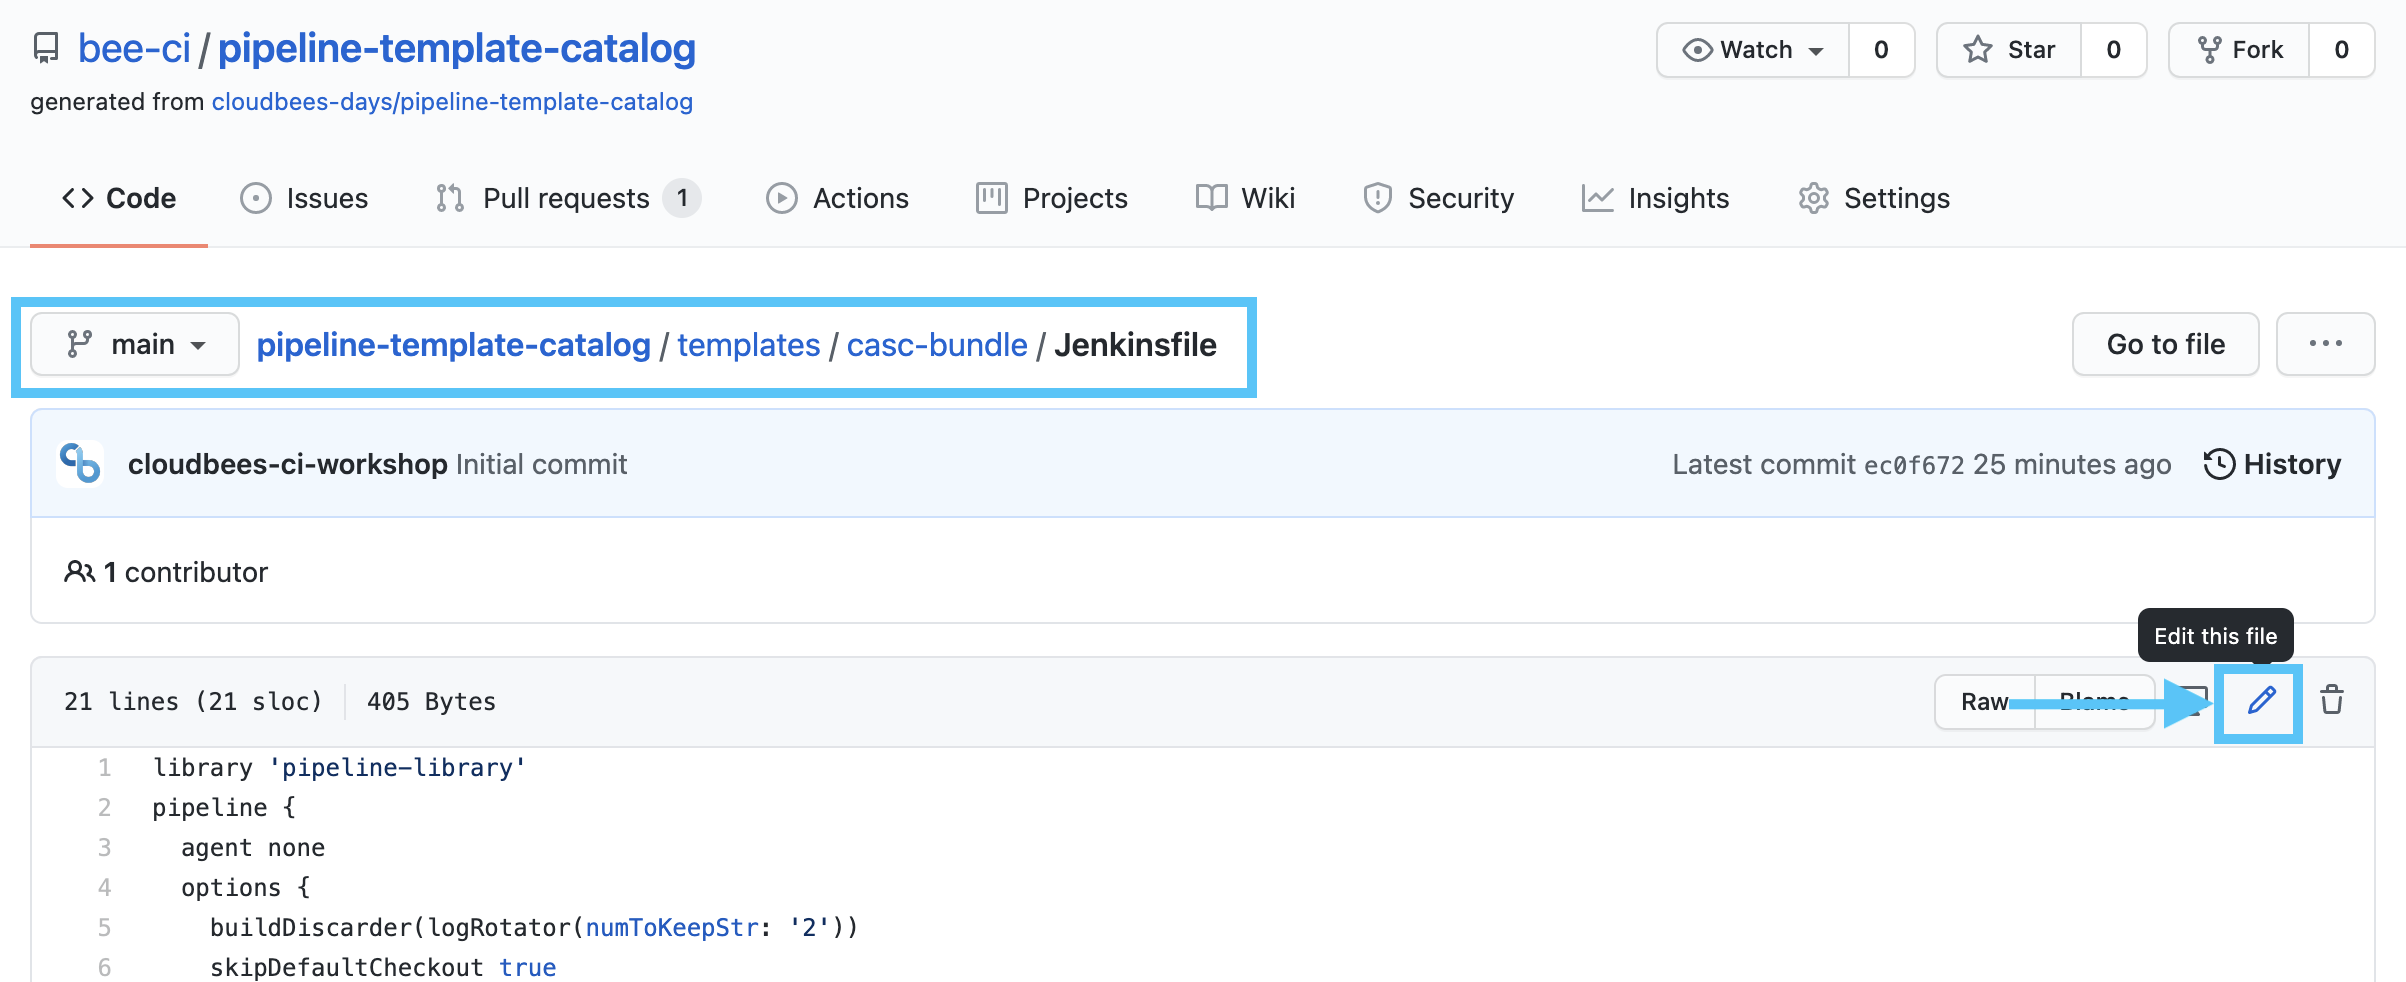Go to the Security tab
Image resolution: width=2406 pixels, height=982 pixels.
click(1439, 198)
